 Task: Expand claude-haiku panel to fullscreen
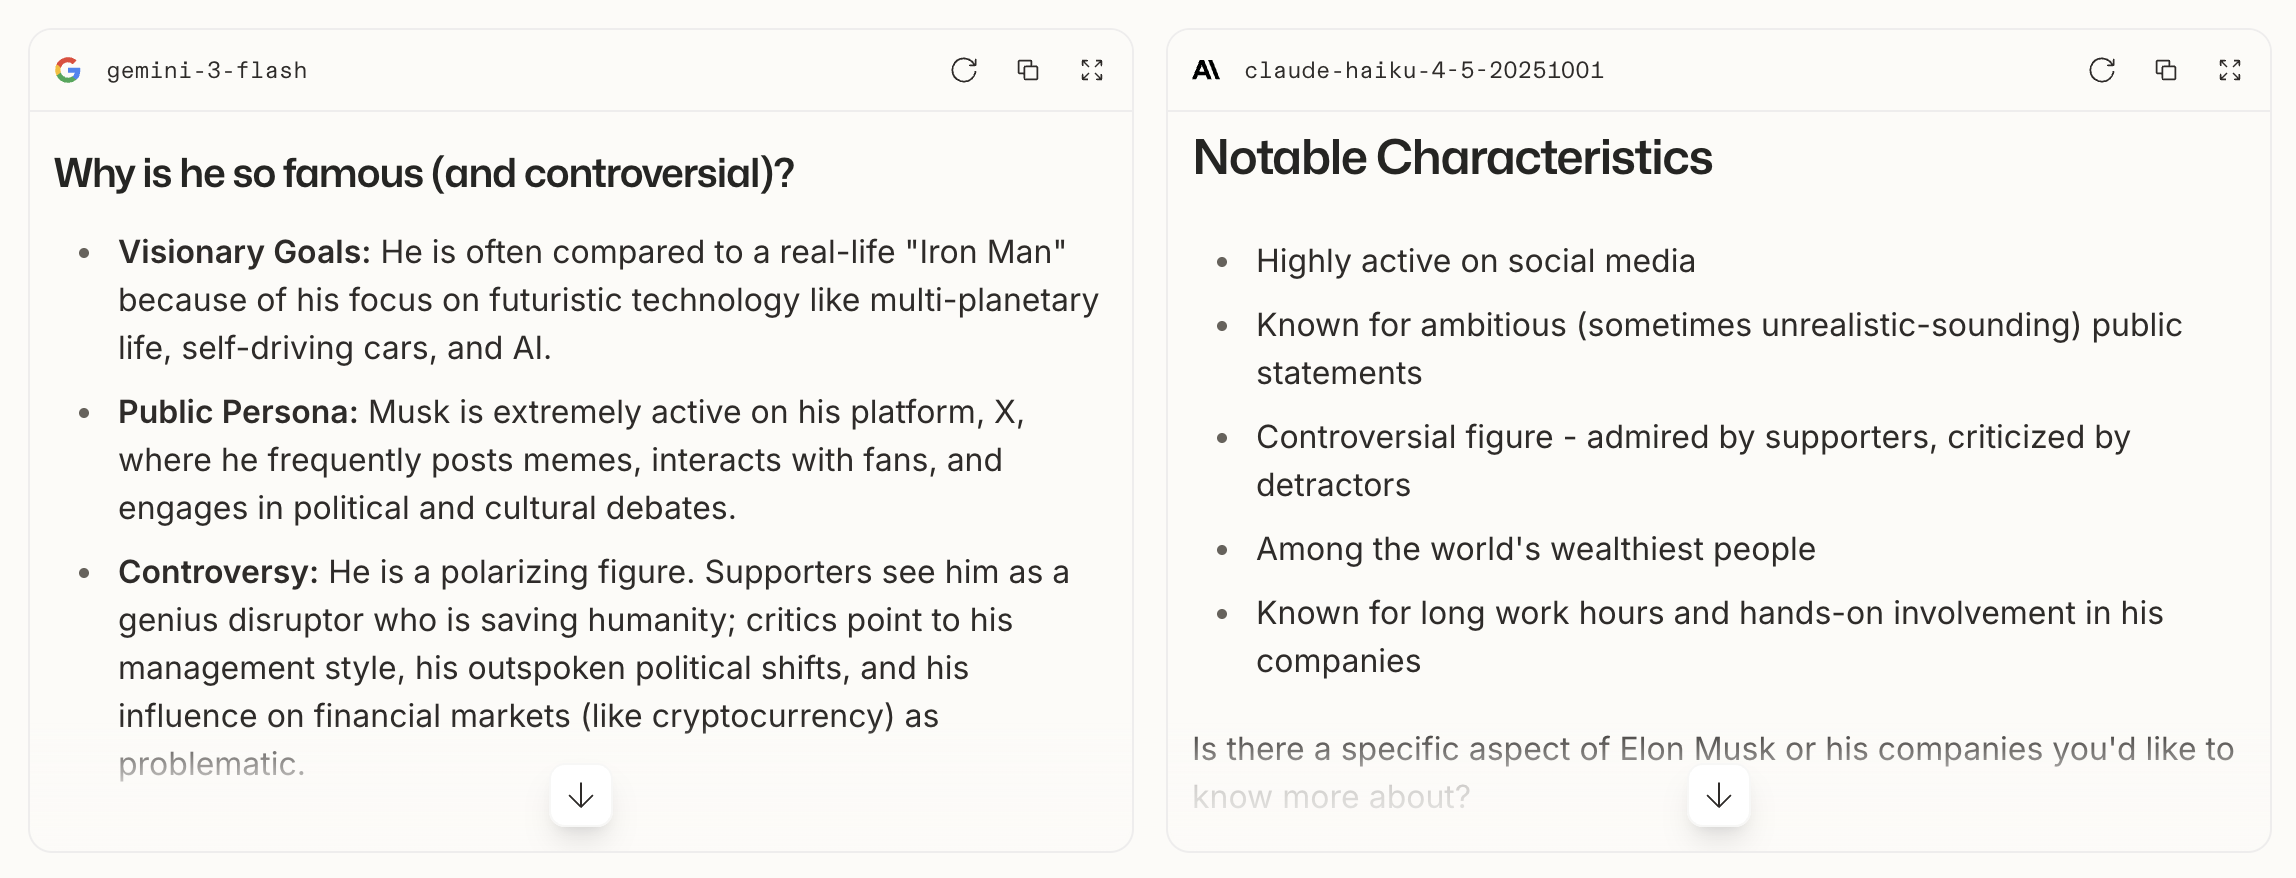tap(2229, 70)
